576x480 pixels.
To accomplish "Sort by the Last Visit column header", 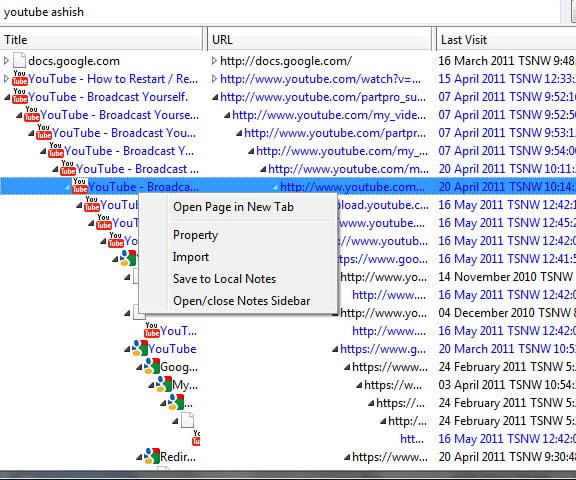I will (506, 40).
